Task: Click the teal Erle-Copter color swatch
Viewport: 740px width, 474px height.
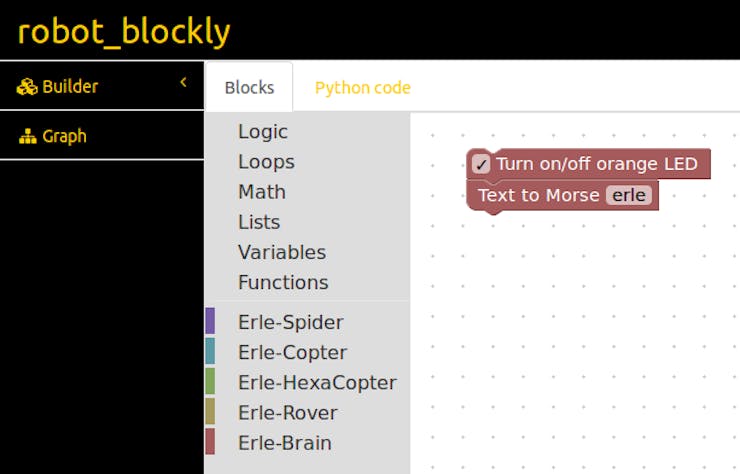Action: [210, 351]
